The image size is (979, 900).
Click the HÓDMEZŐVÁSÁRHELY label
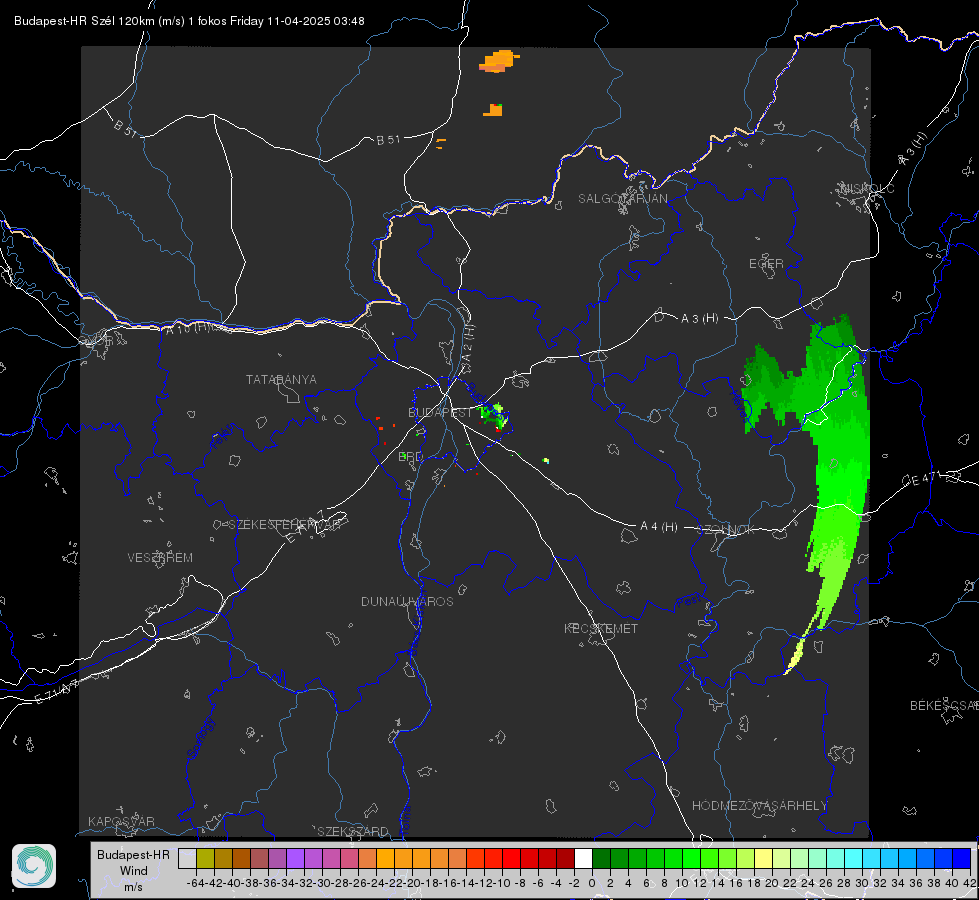(760, 806)
